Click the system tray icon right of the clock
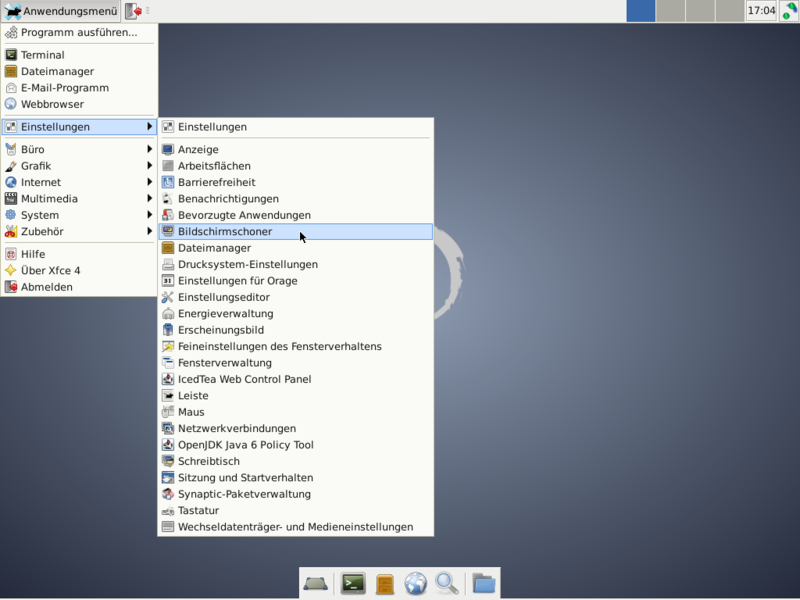 (789, 11)
